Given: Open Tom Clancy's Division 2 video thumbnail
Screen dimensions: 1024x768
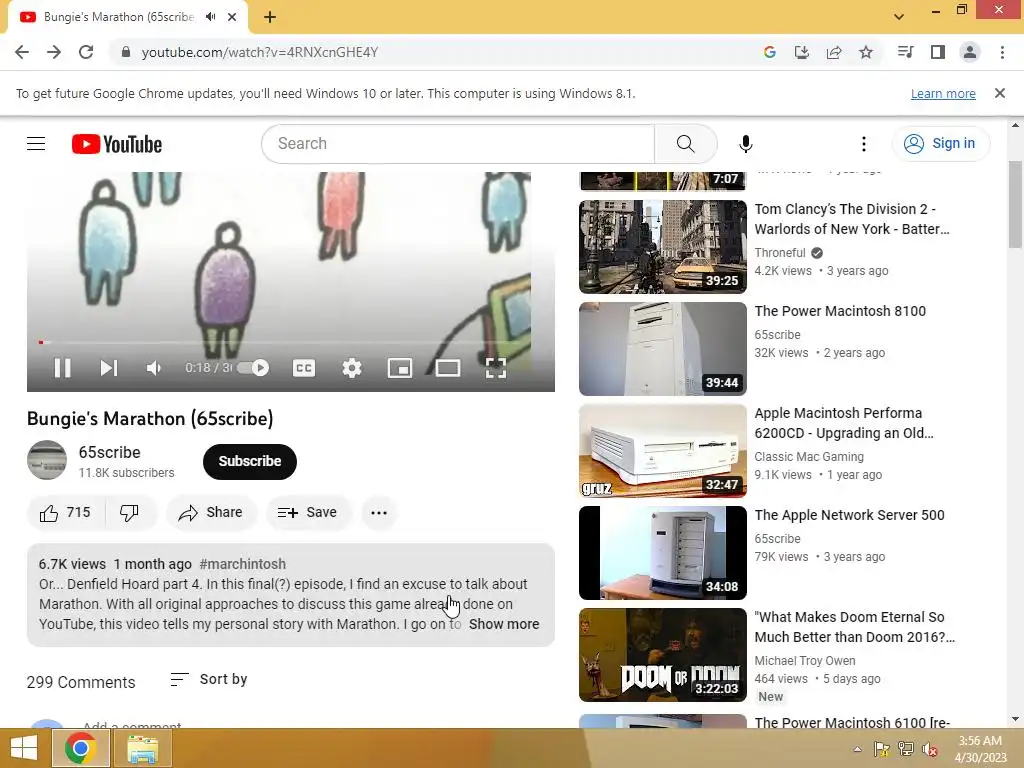Looking at the screenshot, I should [x=663, y=247].
